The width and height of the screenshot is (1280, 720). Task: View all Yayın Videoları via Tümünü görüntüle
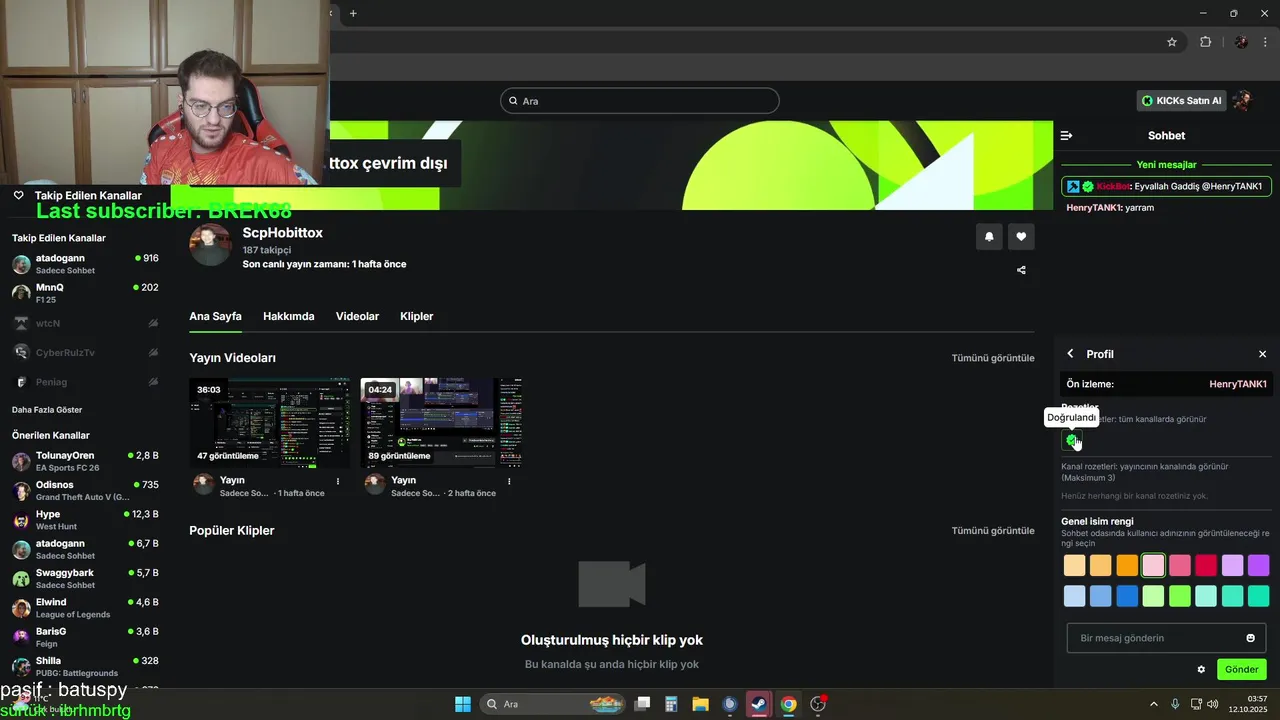coord(993,358)
